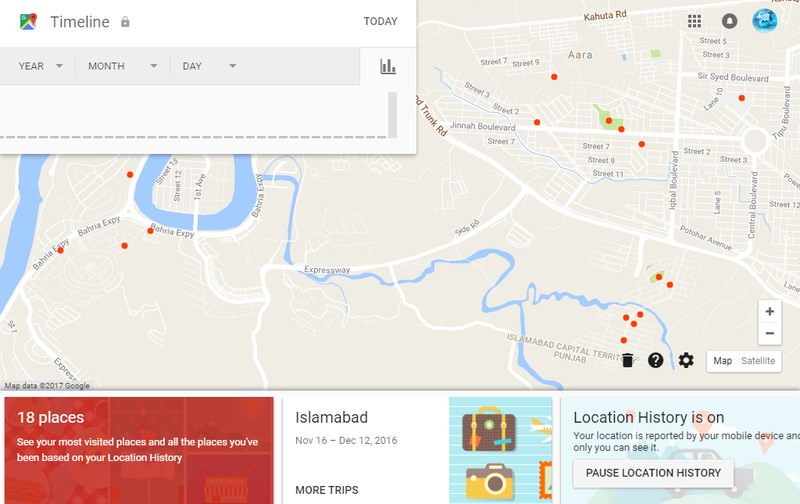
Task: Open the account profile avatar
Action: click(x=765, y=20)
